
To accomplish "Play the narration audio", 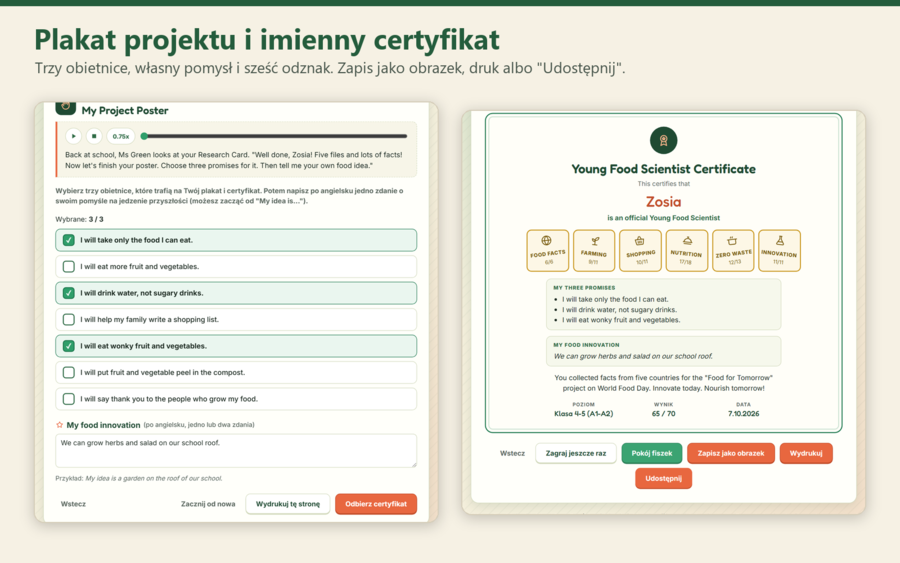I will pyautogui.click(x=73, y=136).
